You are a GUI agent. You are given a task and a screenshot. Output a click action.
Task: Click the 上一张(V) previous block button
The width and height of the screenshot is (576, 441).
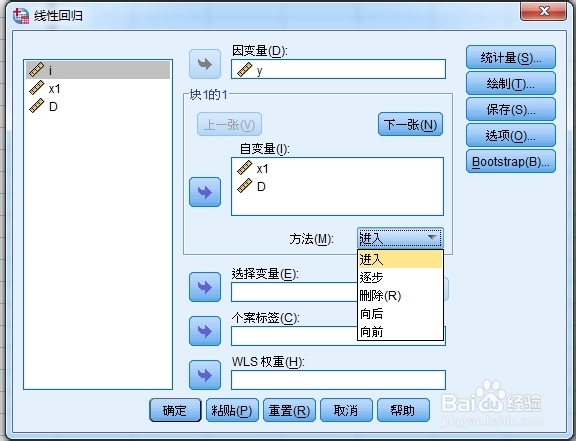click(229, 125)
